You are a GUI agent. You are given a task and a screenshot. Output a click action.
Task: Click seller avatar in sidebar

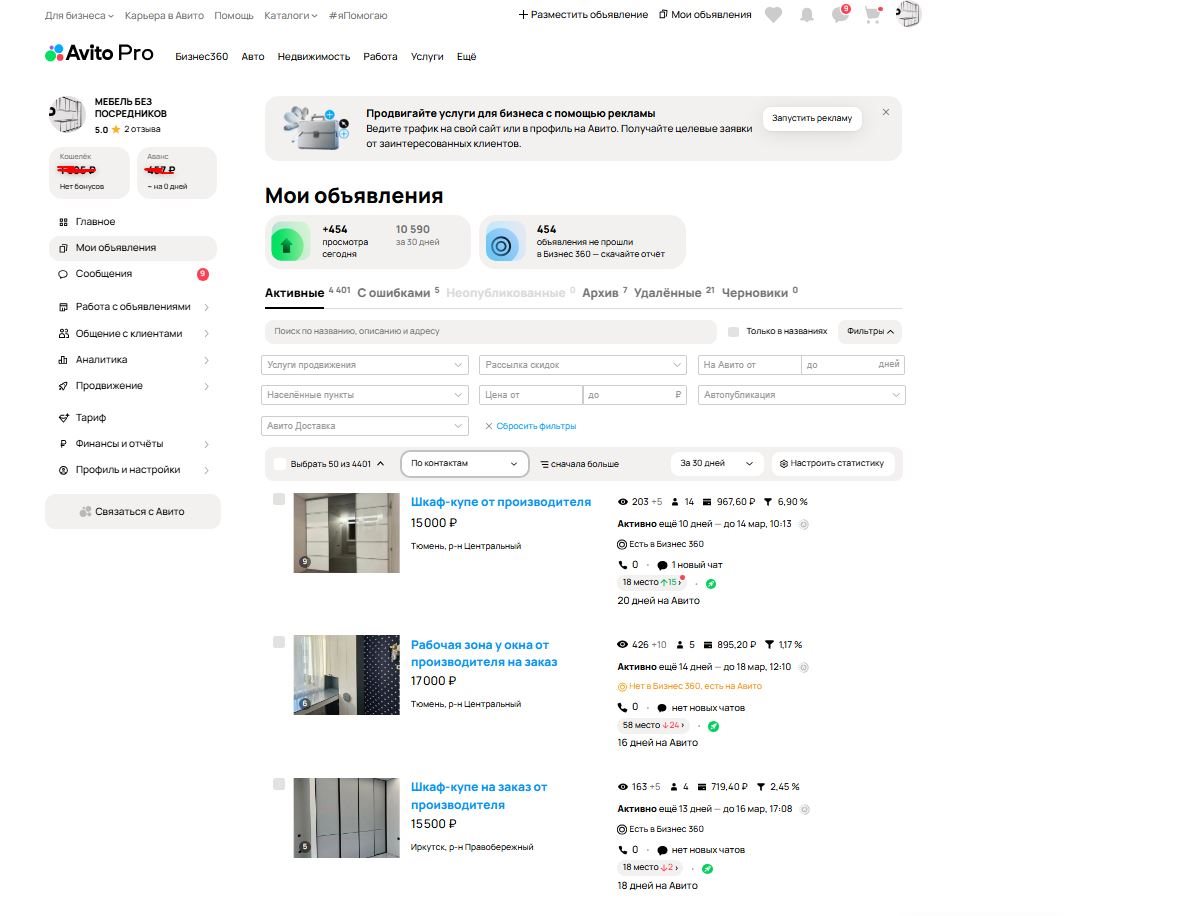tap(67, 114)
